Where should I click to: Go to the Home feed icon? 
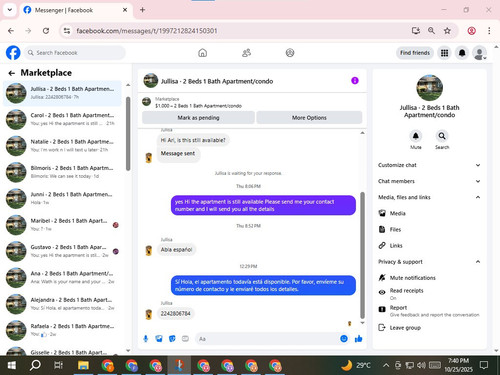[x=202, y=53]
